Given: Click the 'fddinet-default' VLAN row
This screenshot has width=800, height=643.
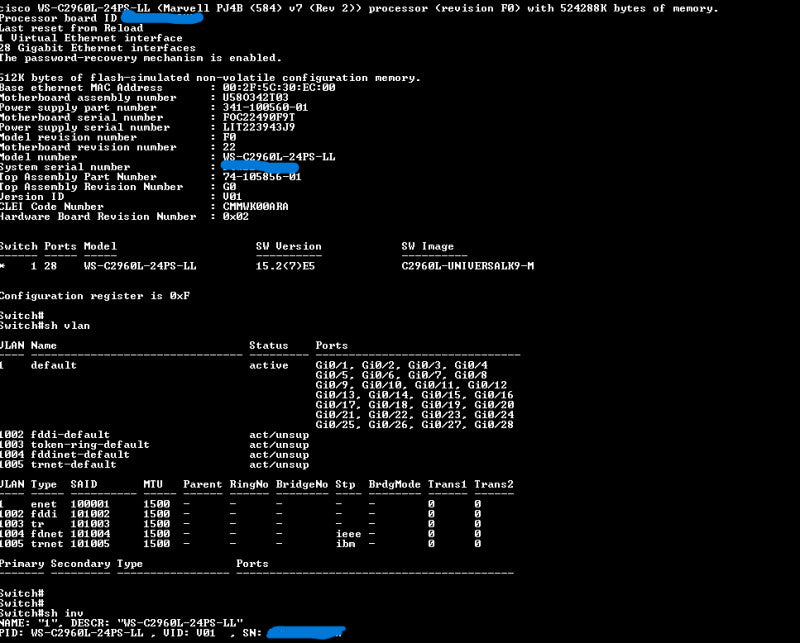Looking at the screenshot, I should click(x=155, y=455).
